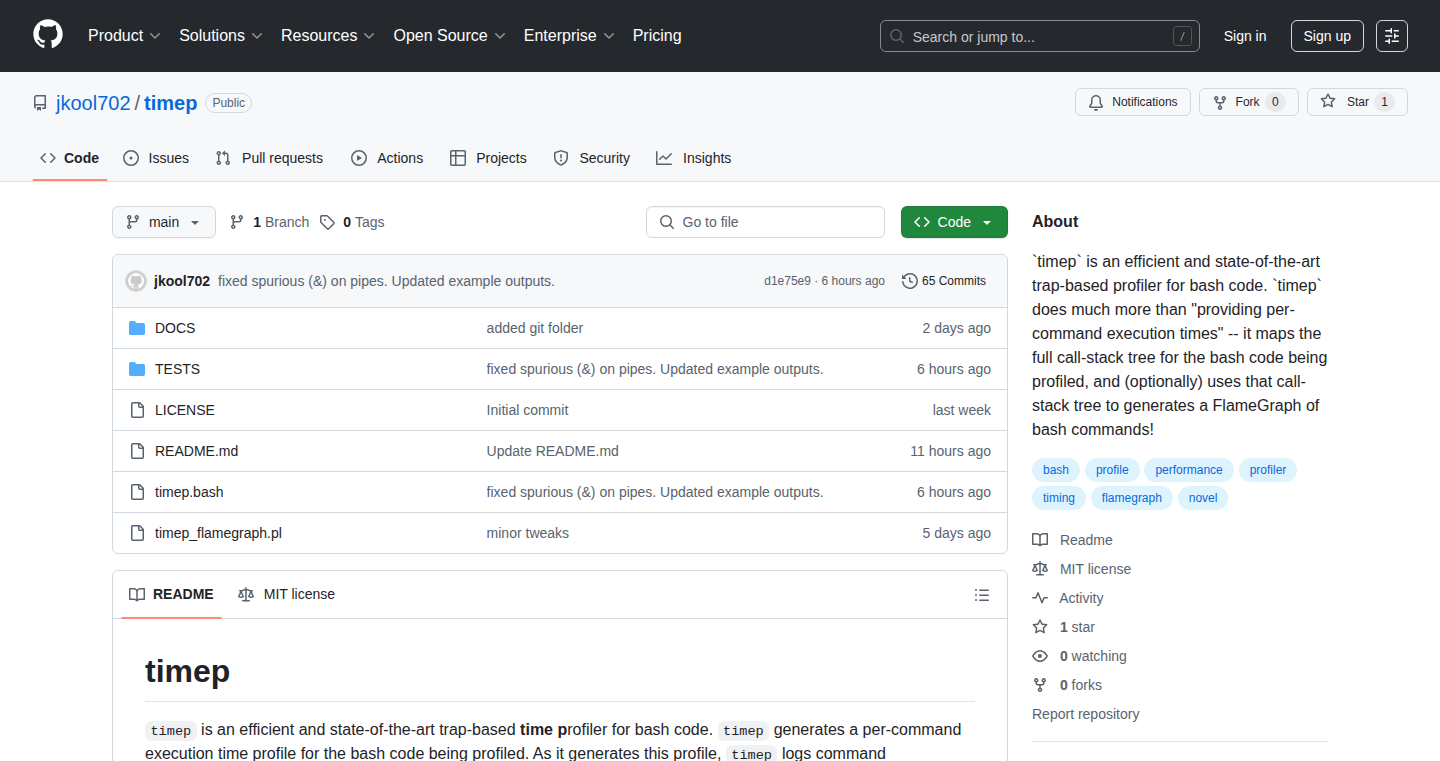
Task: Focus the Search or jump to field
Action: [x=1040, y=36]
